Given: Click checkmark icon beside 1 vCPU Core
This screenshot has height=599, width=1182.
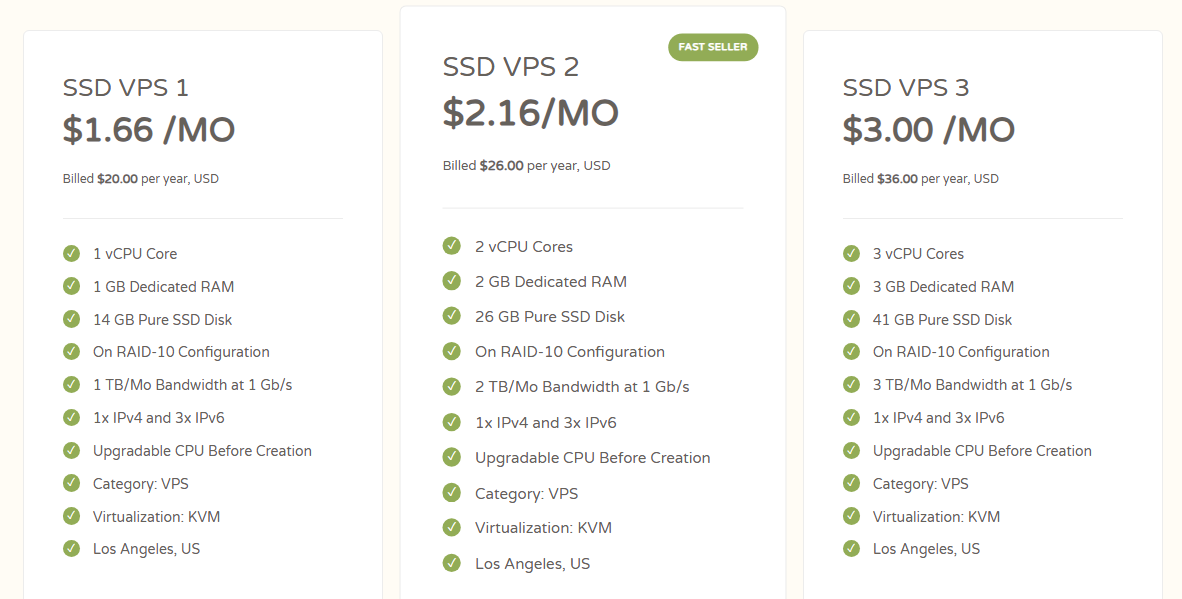Looking at the screenshot, I should (71, 253).
